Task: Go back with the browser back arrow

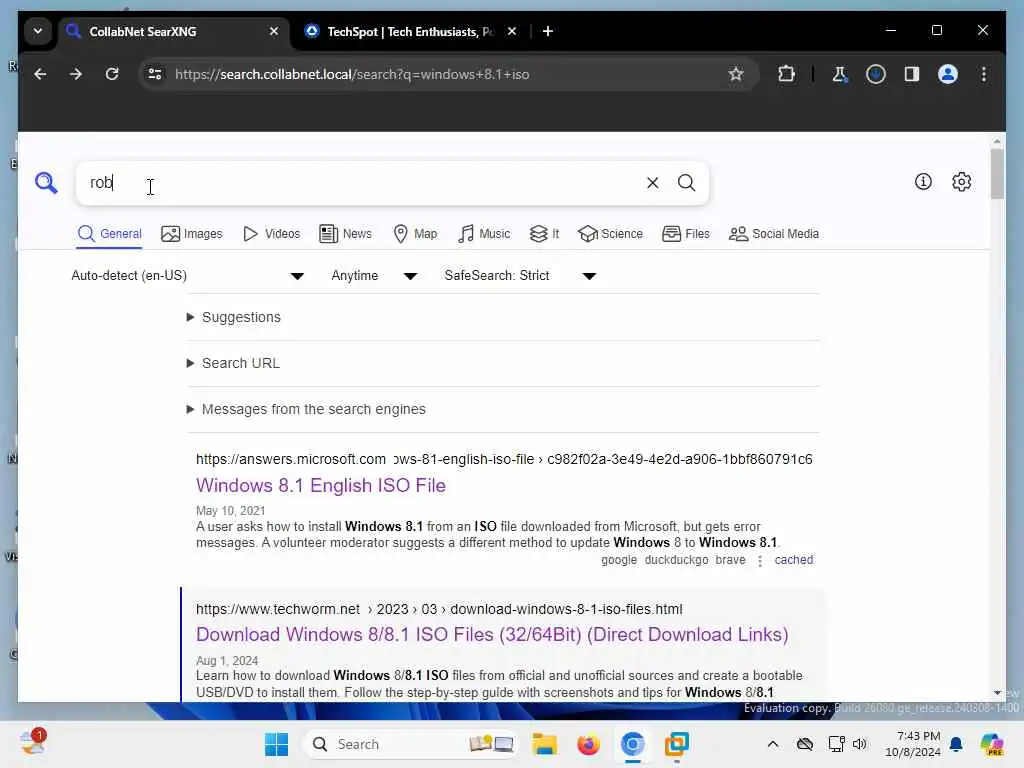Action: 40,74
